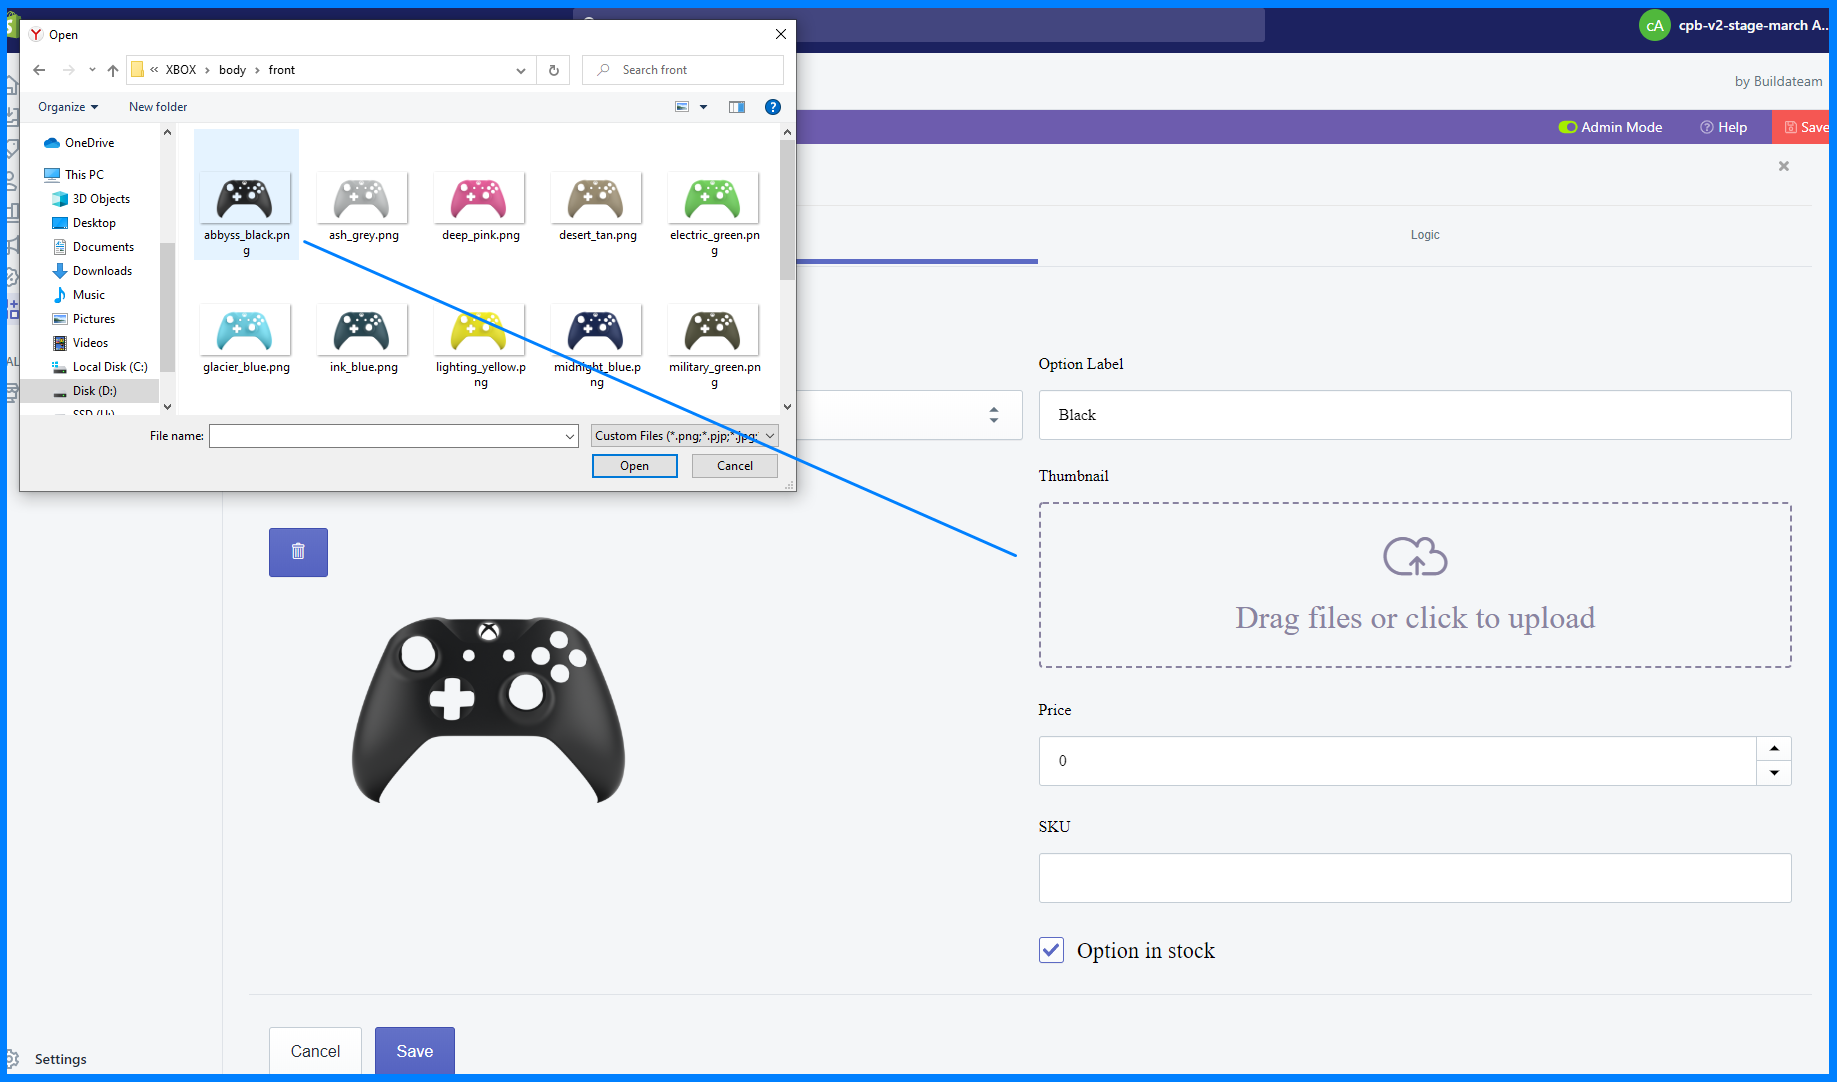Click XBOX in the breadcrumb path

(x=181, y=70)
